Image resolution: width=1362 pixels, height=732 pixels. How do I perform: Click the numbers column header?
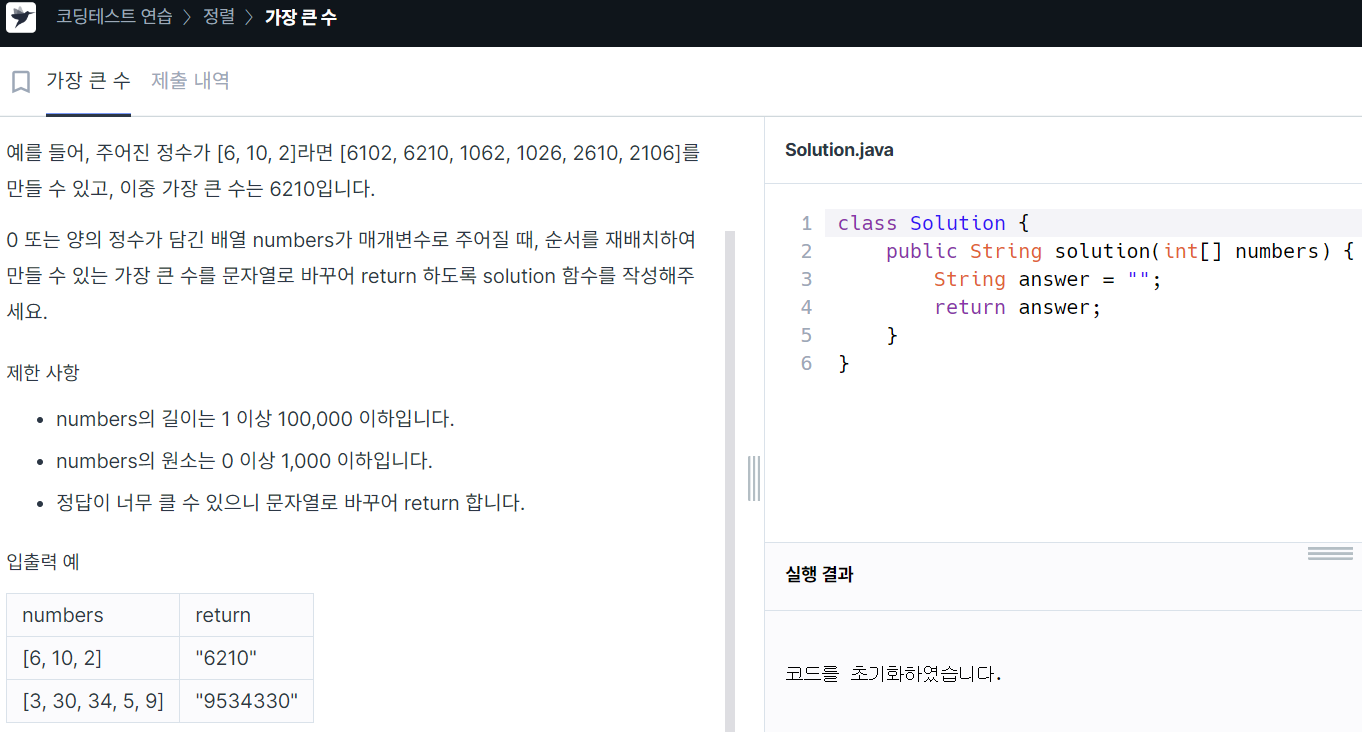[93, 615]
